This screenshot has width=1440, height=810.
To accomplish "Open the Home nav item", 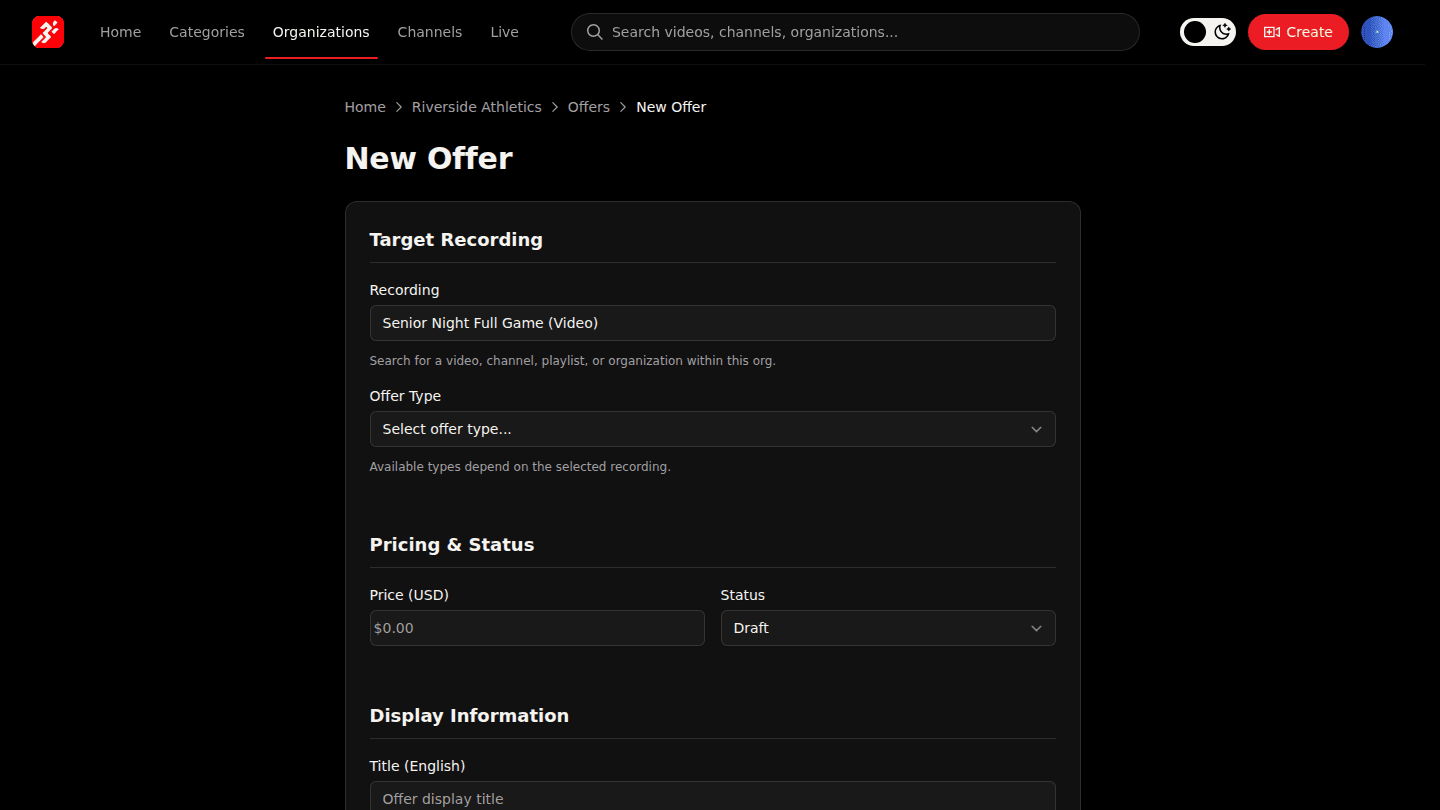I will point(120,32).
